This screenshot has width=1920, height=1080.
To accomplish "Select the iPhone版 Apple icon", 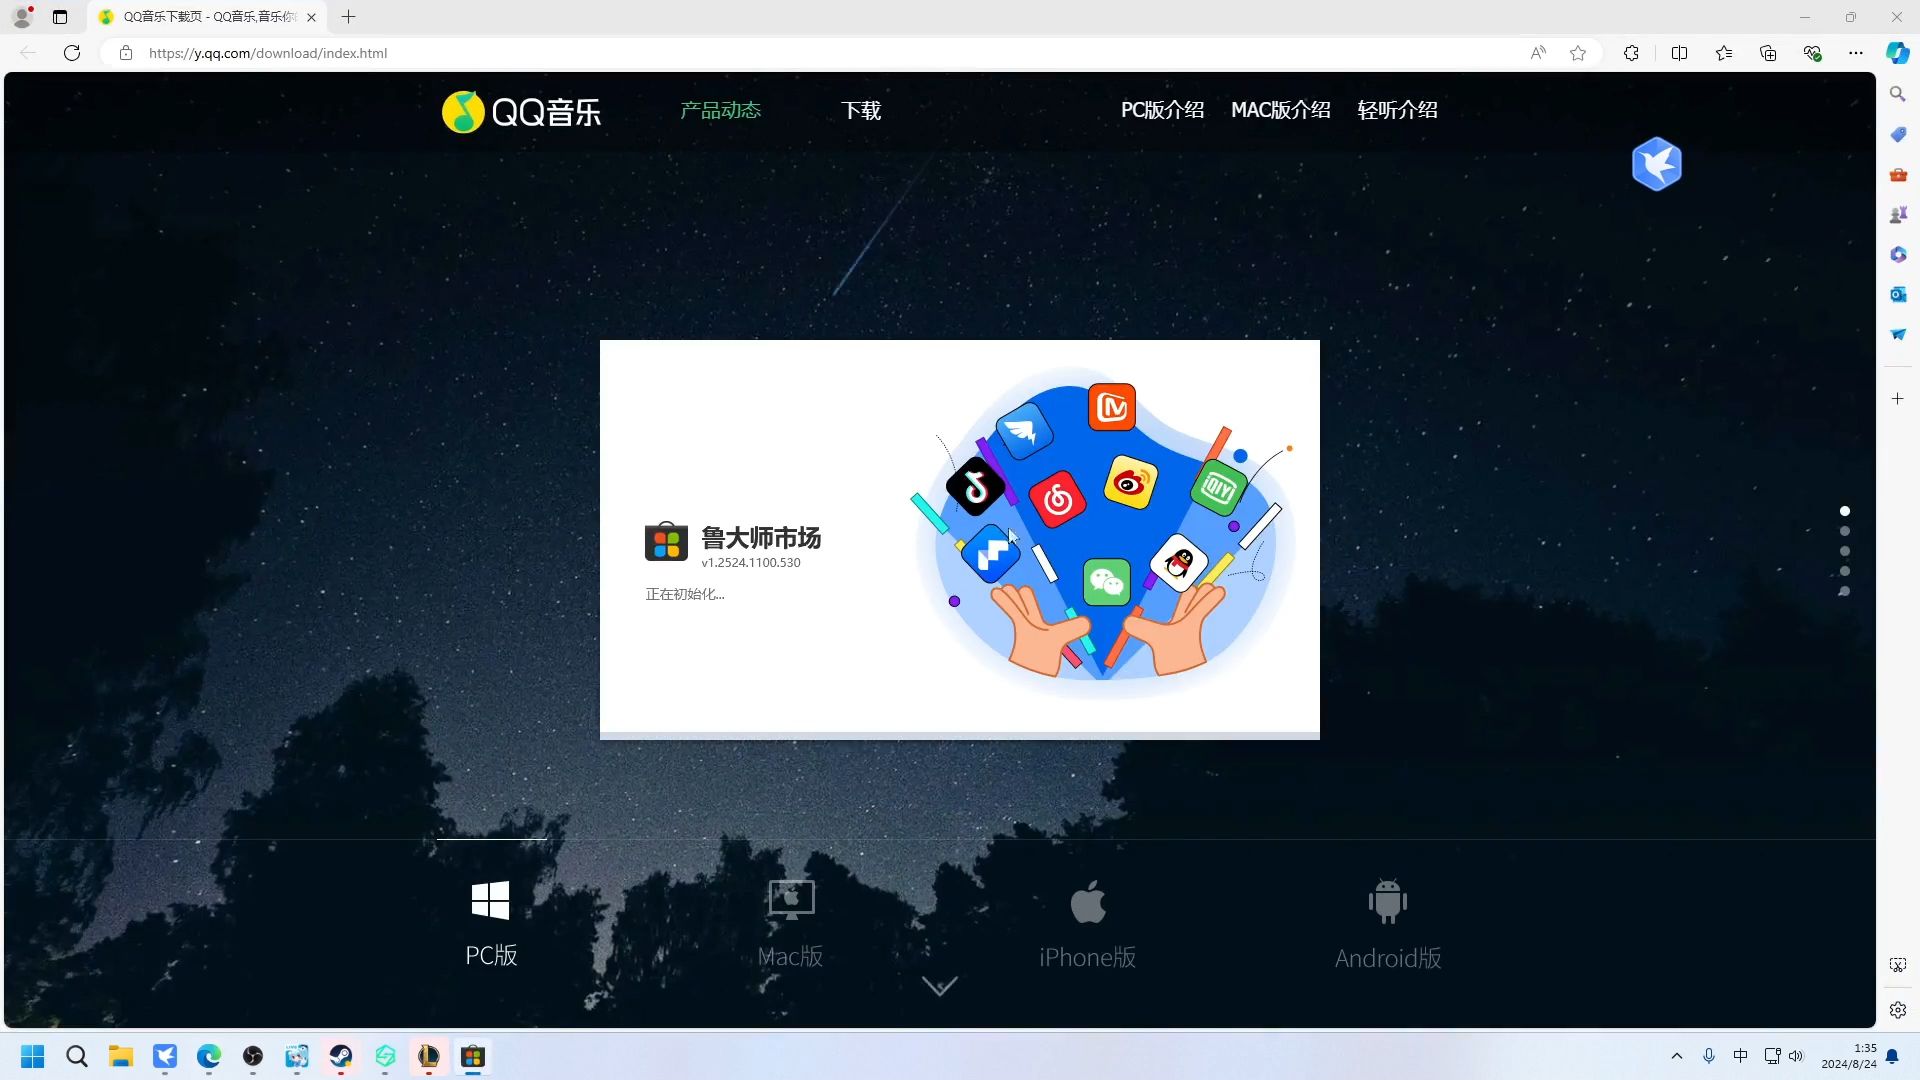I will tap(1088, 901).
